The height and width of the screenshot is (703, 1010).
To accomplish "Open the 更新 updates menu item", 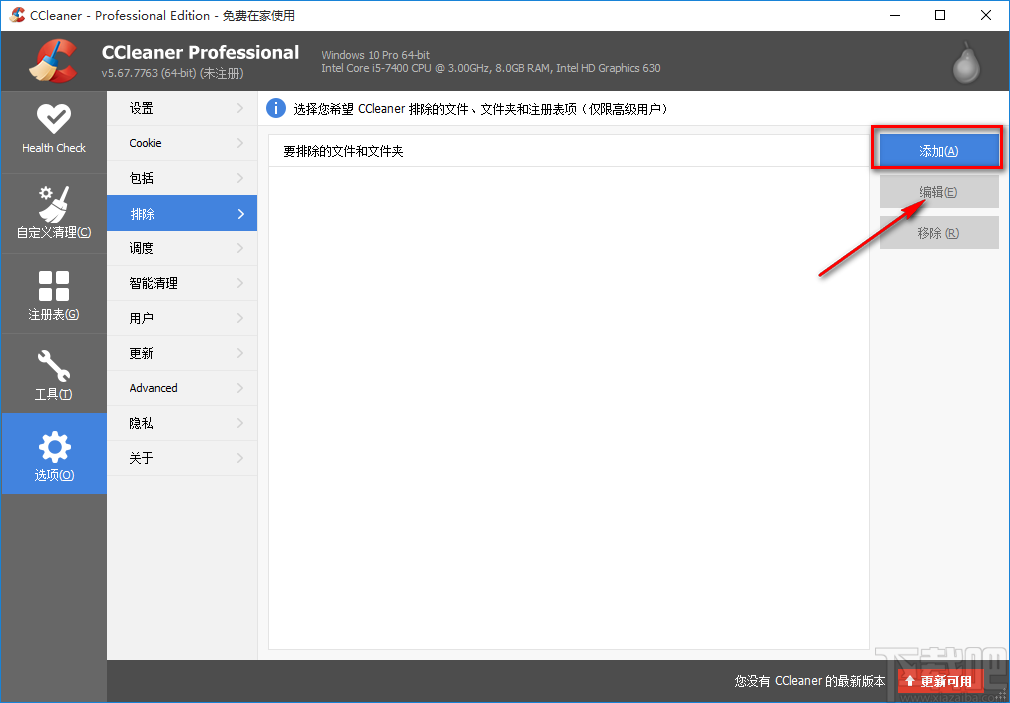I will pyautogui.click(x=182, y=353).
